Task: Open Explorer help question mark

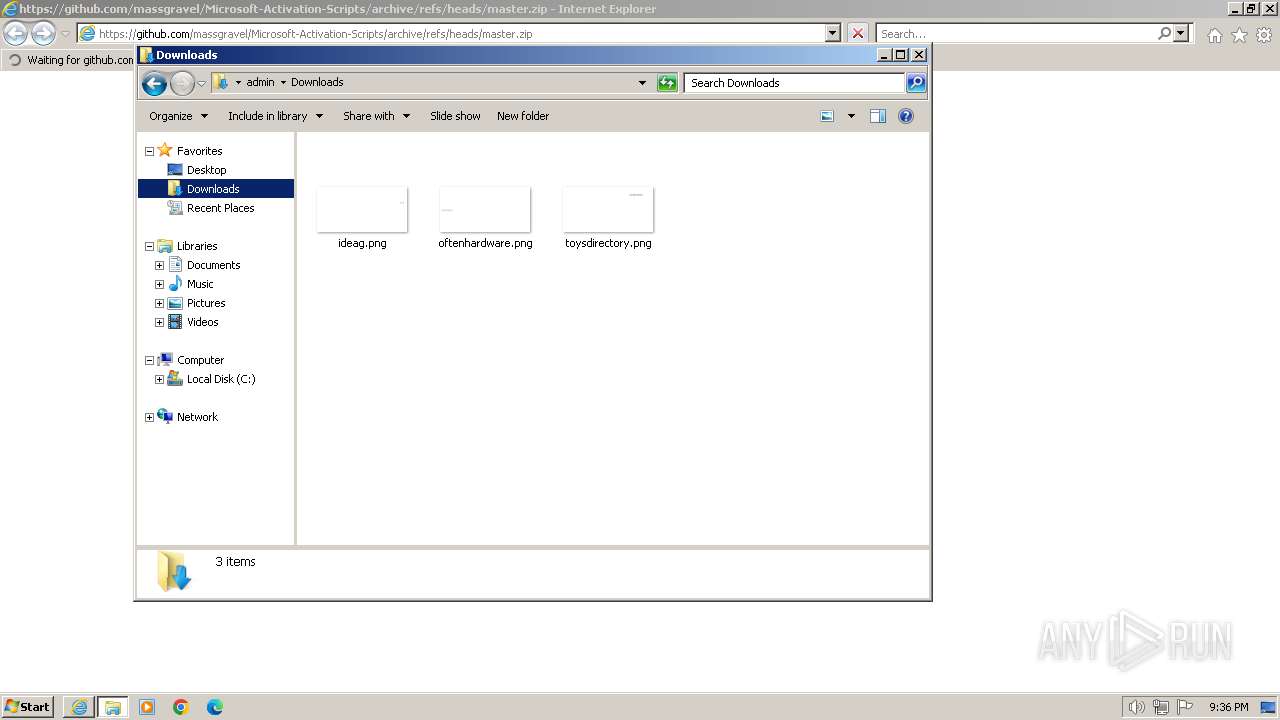Action: coord(906,116)
